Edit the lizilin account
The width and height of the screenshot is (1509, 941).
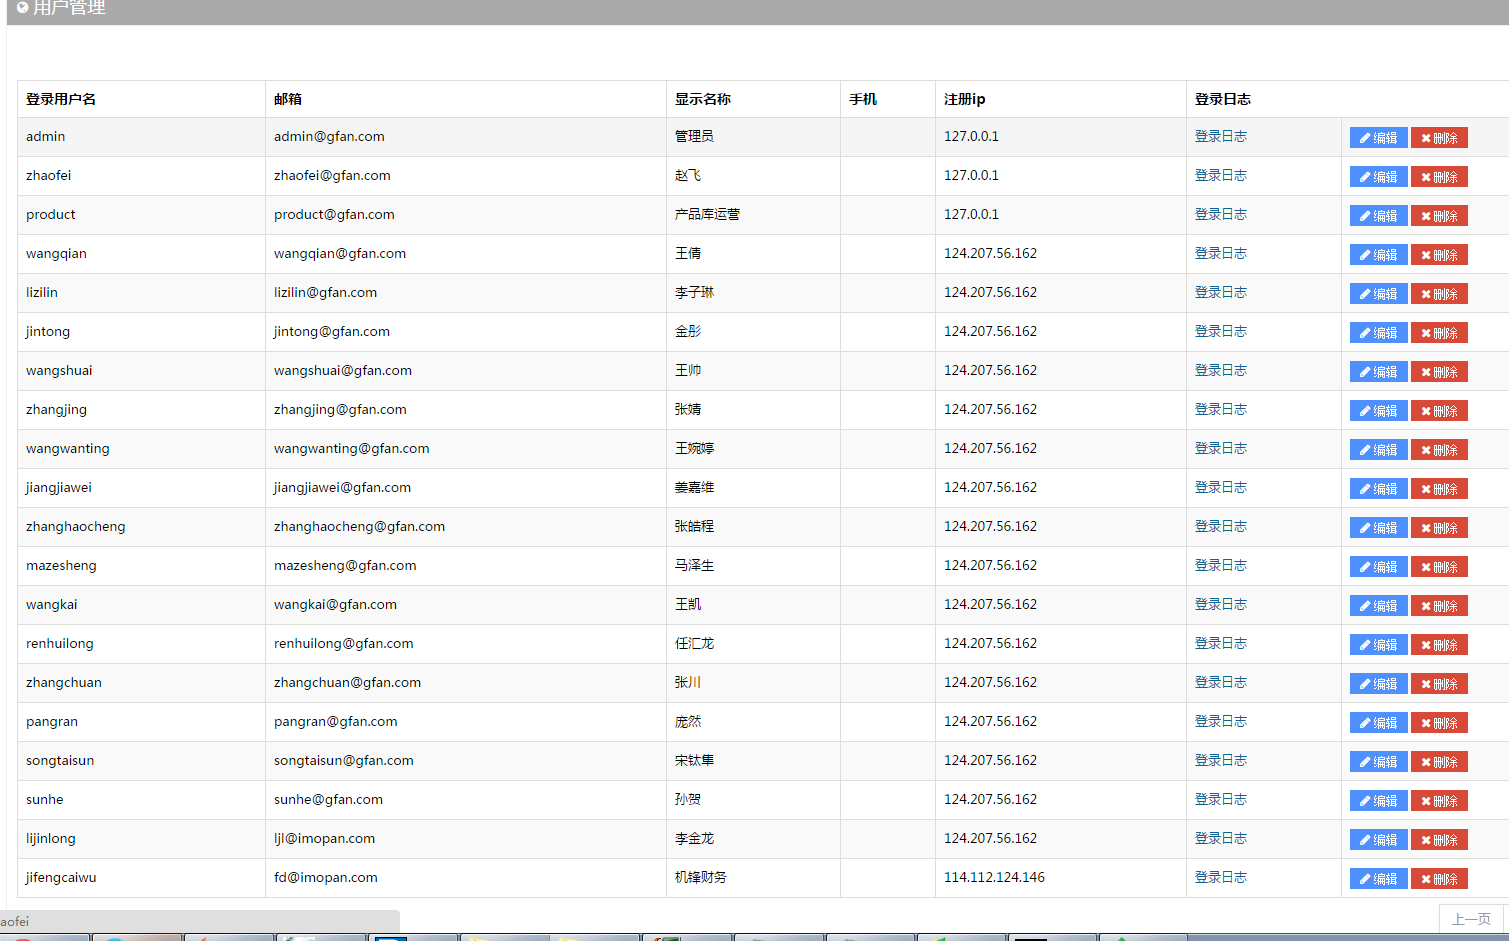tap(1378, 294)
